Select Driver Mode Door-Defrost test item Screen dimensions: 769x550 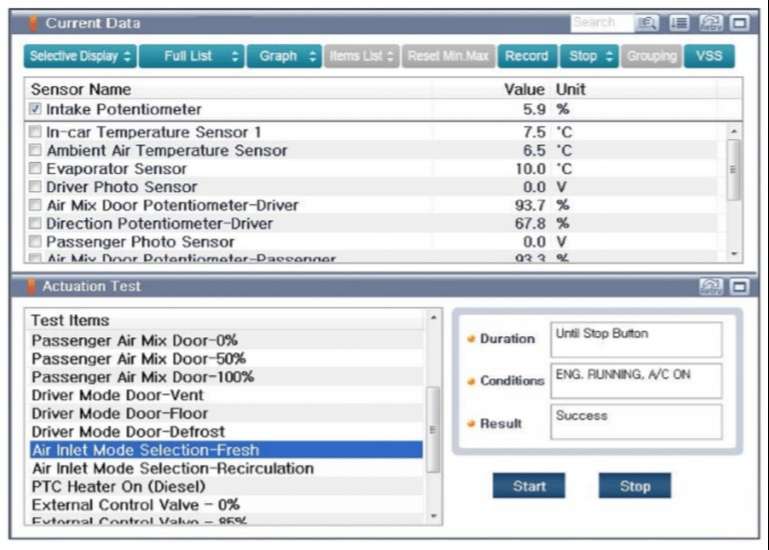pyautogui.click(x=226, y=432)
